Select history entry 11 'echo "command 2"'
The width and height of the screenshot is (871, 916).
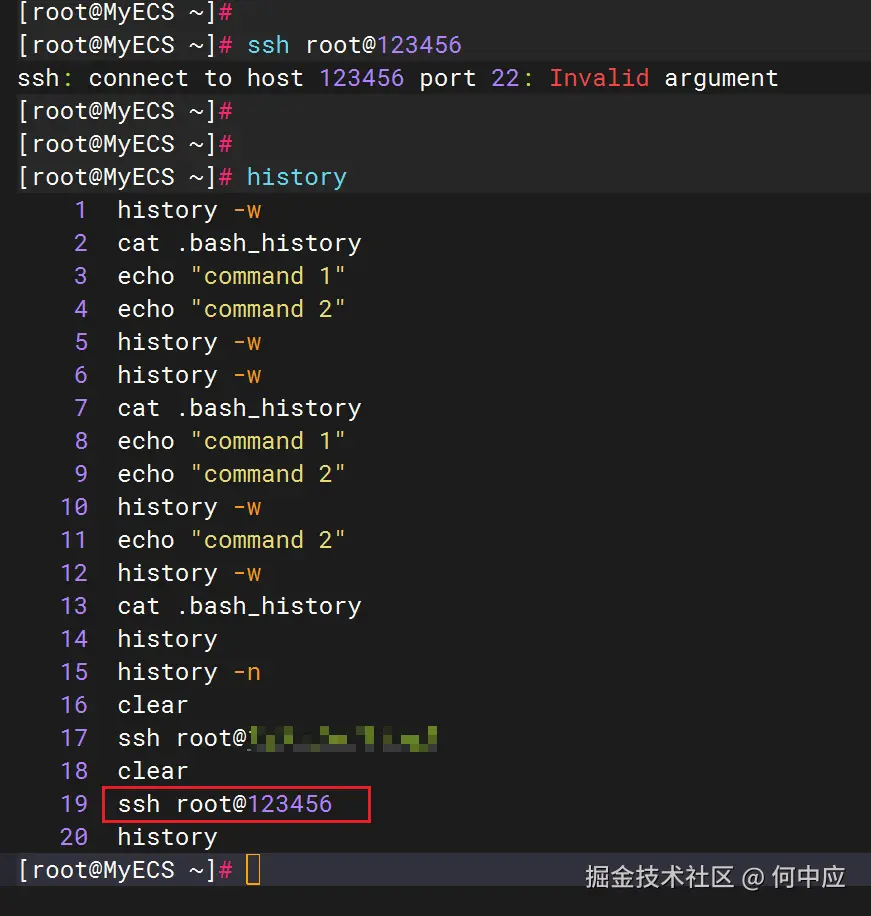pyautogui.click(x=231, y=540)
